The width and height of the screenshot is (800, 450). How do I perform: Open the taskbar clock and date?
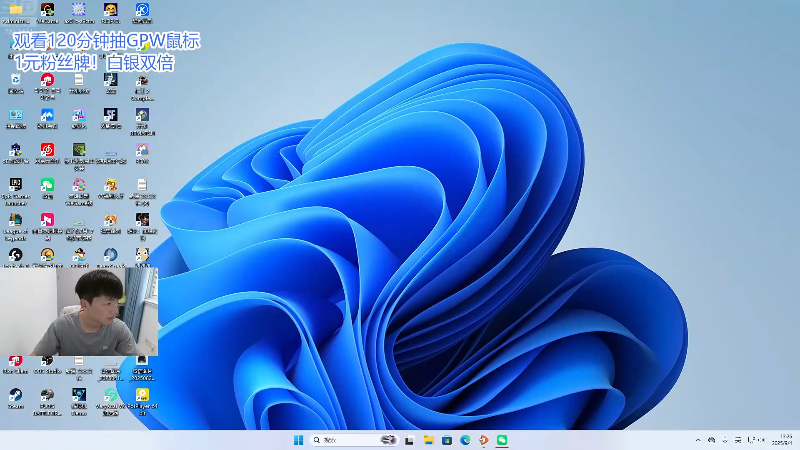pos(782,440)
